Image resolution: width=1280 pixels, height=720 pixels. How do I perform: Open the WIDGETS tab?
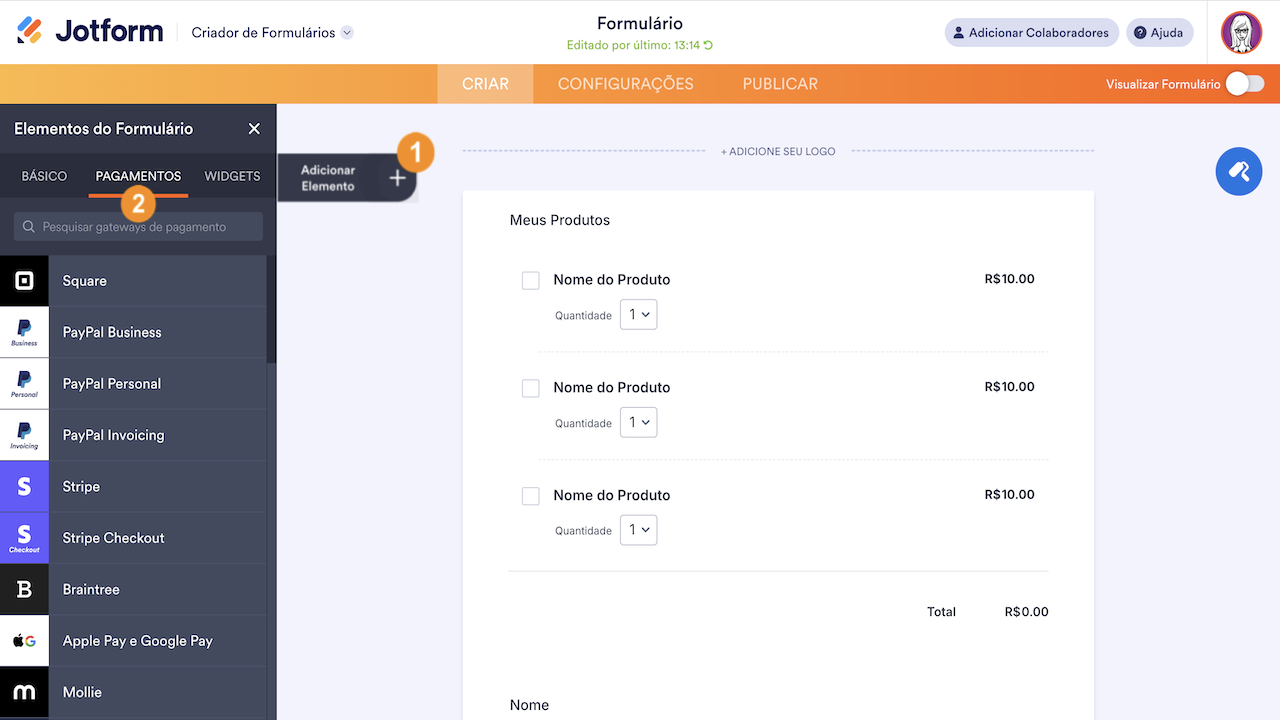(232, 176)
